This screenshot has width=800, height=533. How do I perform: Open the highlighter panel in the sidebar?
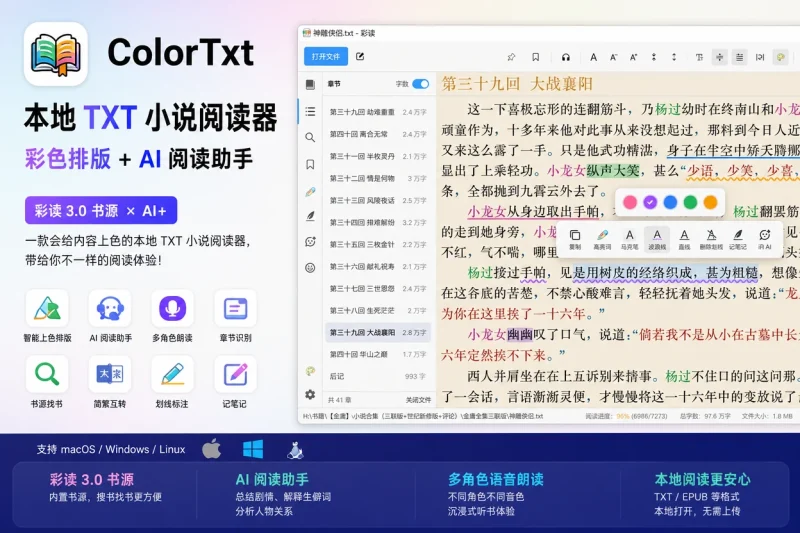click(310, 192)
